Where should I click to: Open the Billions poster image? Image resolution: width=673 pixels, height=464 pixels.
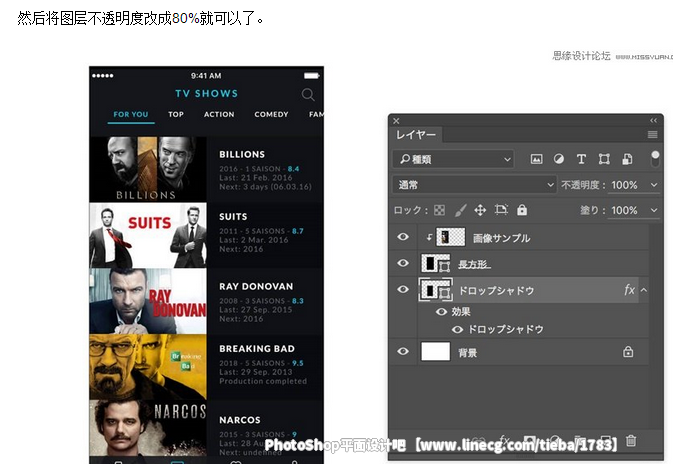148,169
